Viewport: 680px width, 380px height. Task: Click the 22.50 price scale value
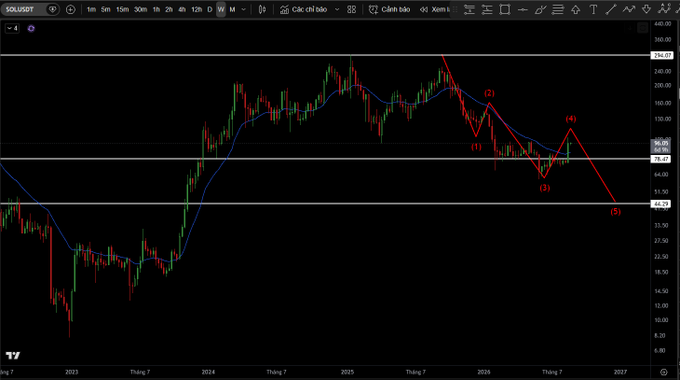(661, 256)
